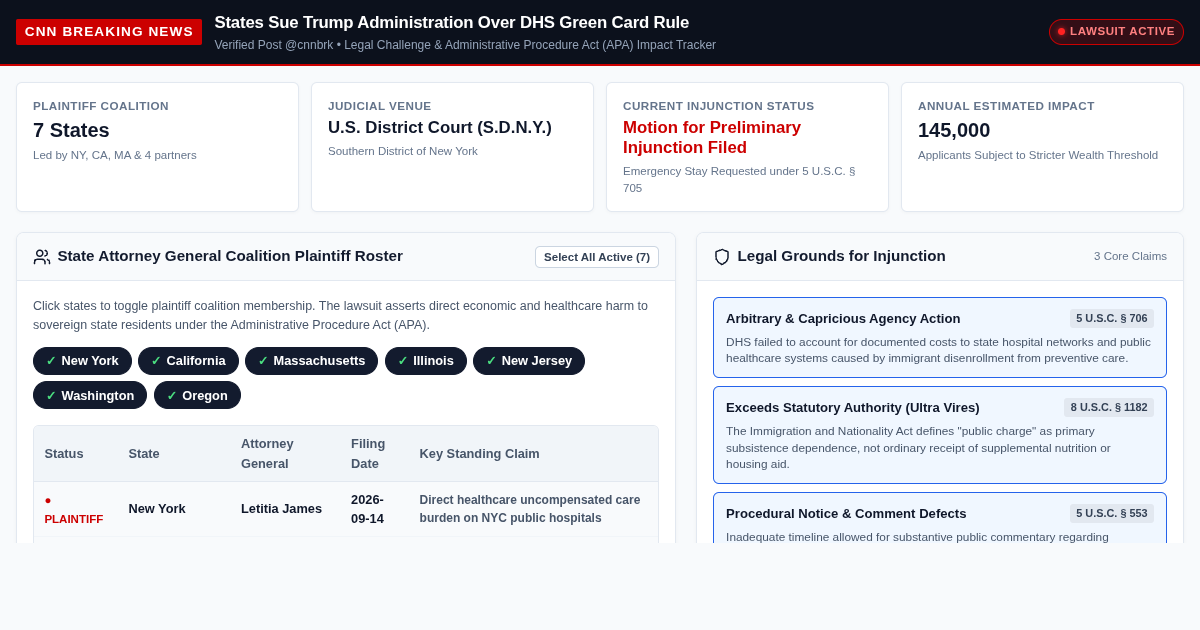Click the red dot in Lawsuit Active badge
1200x630 pixels.
click(x=1061, y=32)
